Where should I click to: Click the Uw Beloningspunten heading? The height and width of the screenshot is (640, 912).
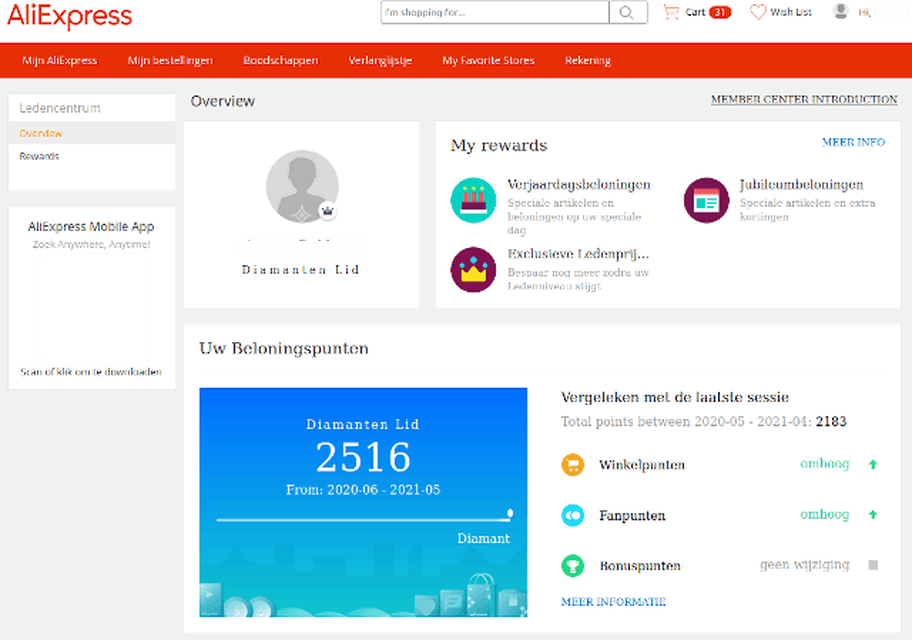click(284, 349)
